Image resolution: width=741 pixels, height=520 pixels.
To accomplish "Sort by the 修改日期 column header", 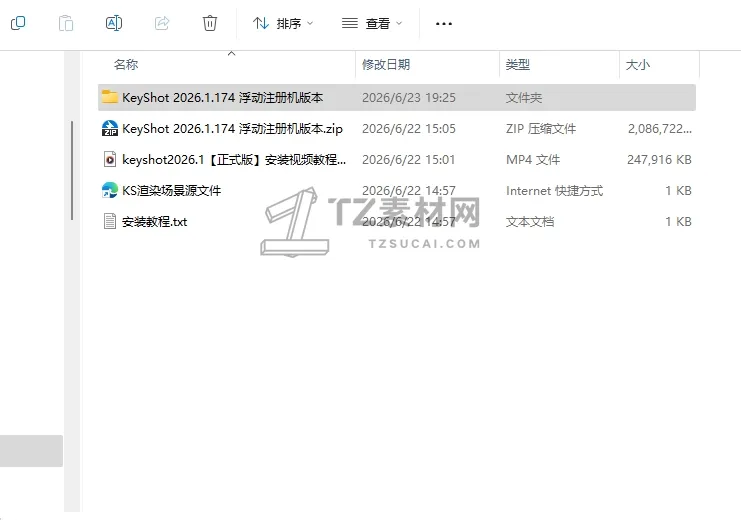I will pos(386,64).
